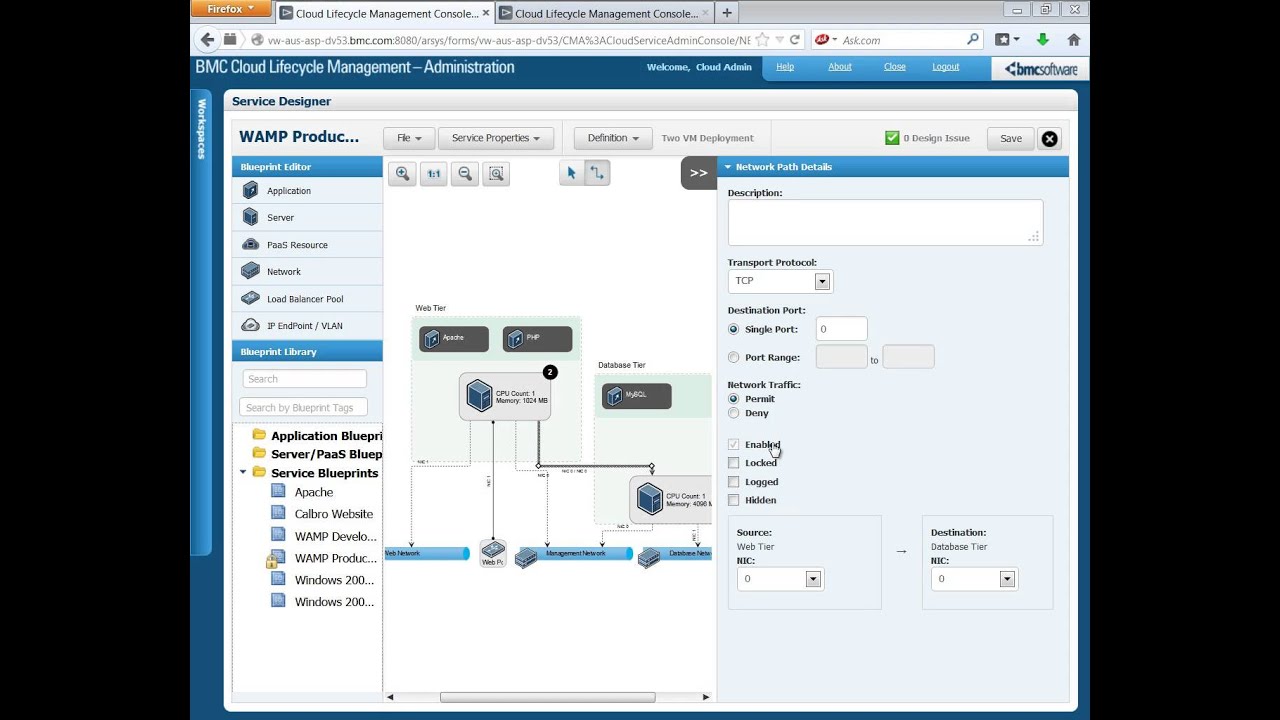Select Web Tier server with 1024 MB
1280x720 pixels.
pyautogui.click(x=505, y=396)
